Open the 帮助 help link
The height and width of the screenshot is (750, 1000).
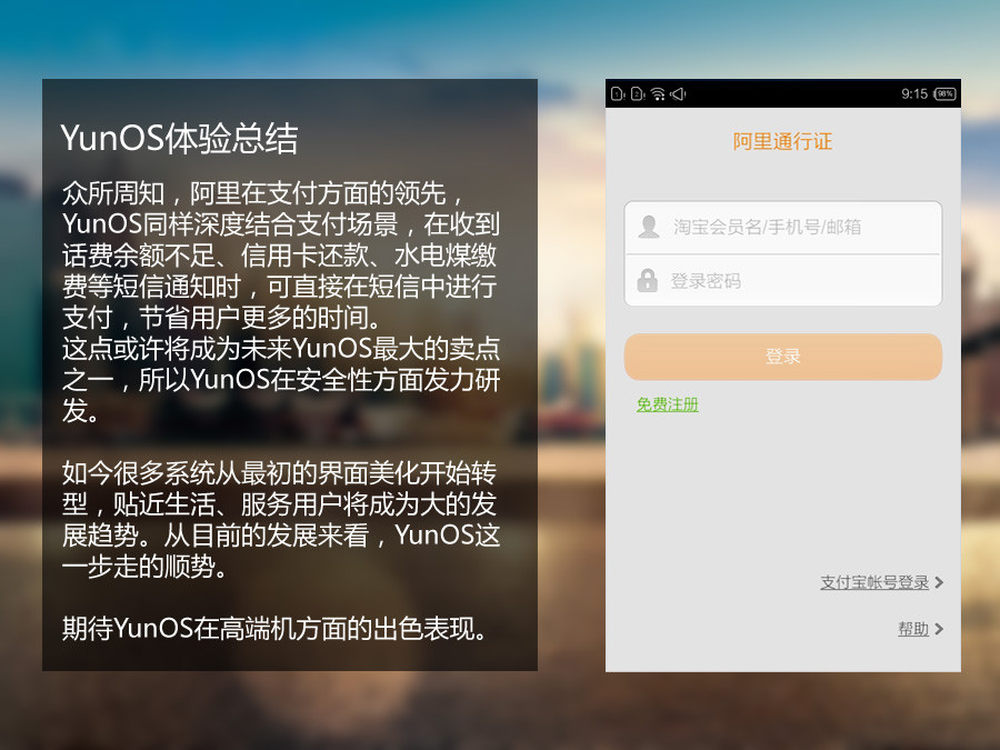[913, 629]
